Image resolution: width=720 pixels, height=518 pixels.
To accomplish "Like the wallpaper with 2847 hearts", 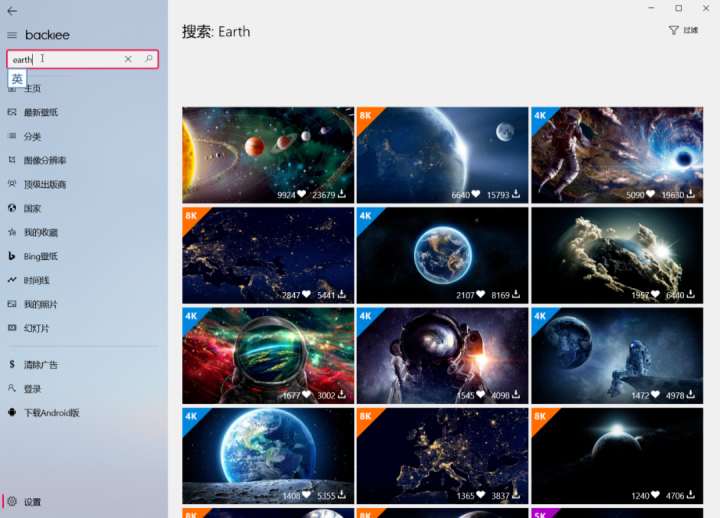I will click(306, 294).
